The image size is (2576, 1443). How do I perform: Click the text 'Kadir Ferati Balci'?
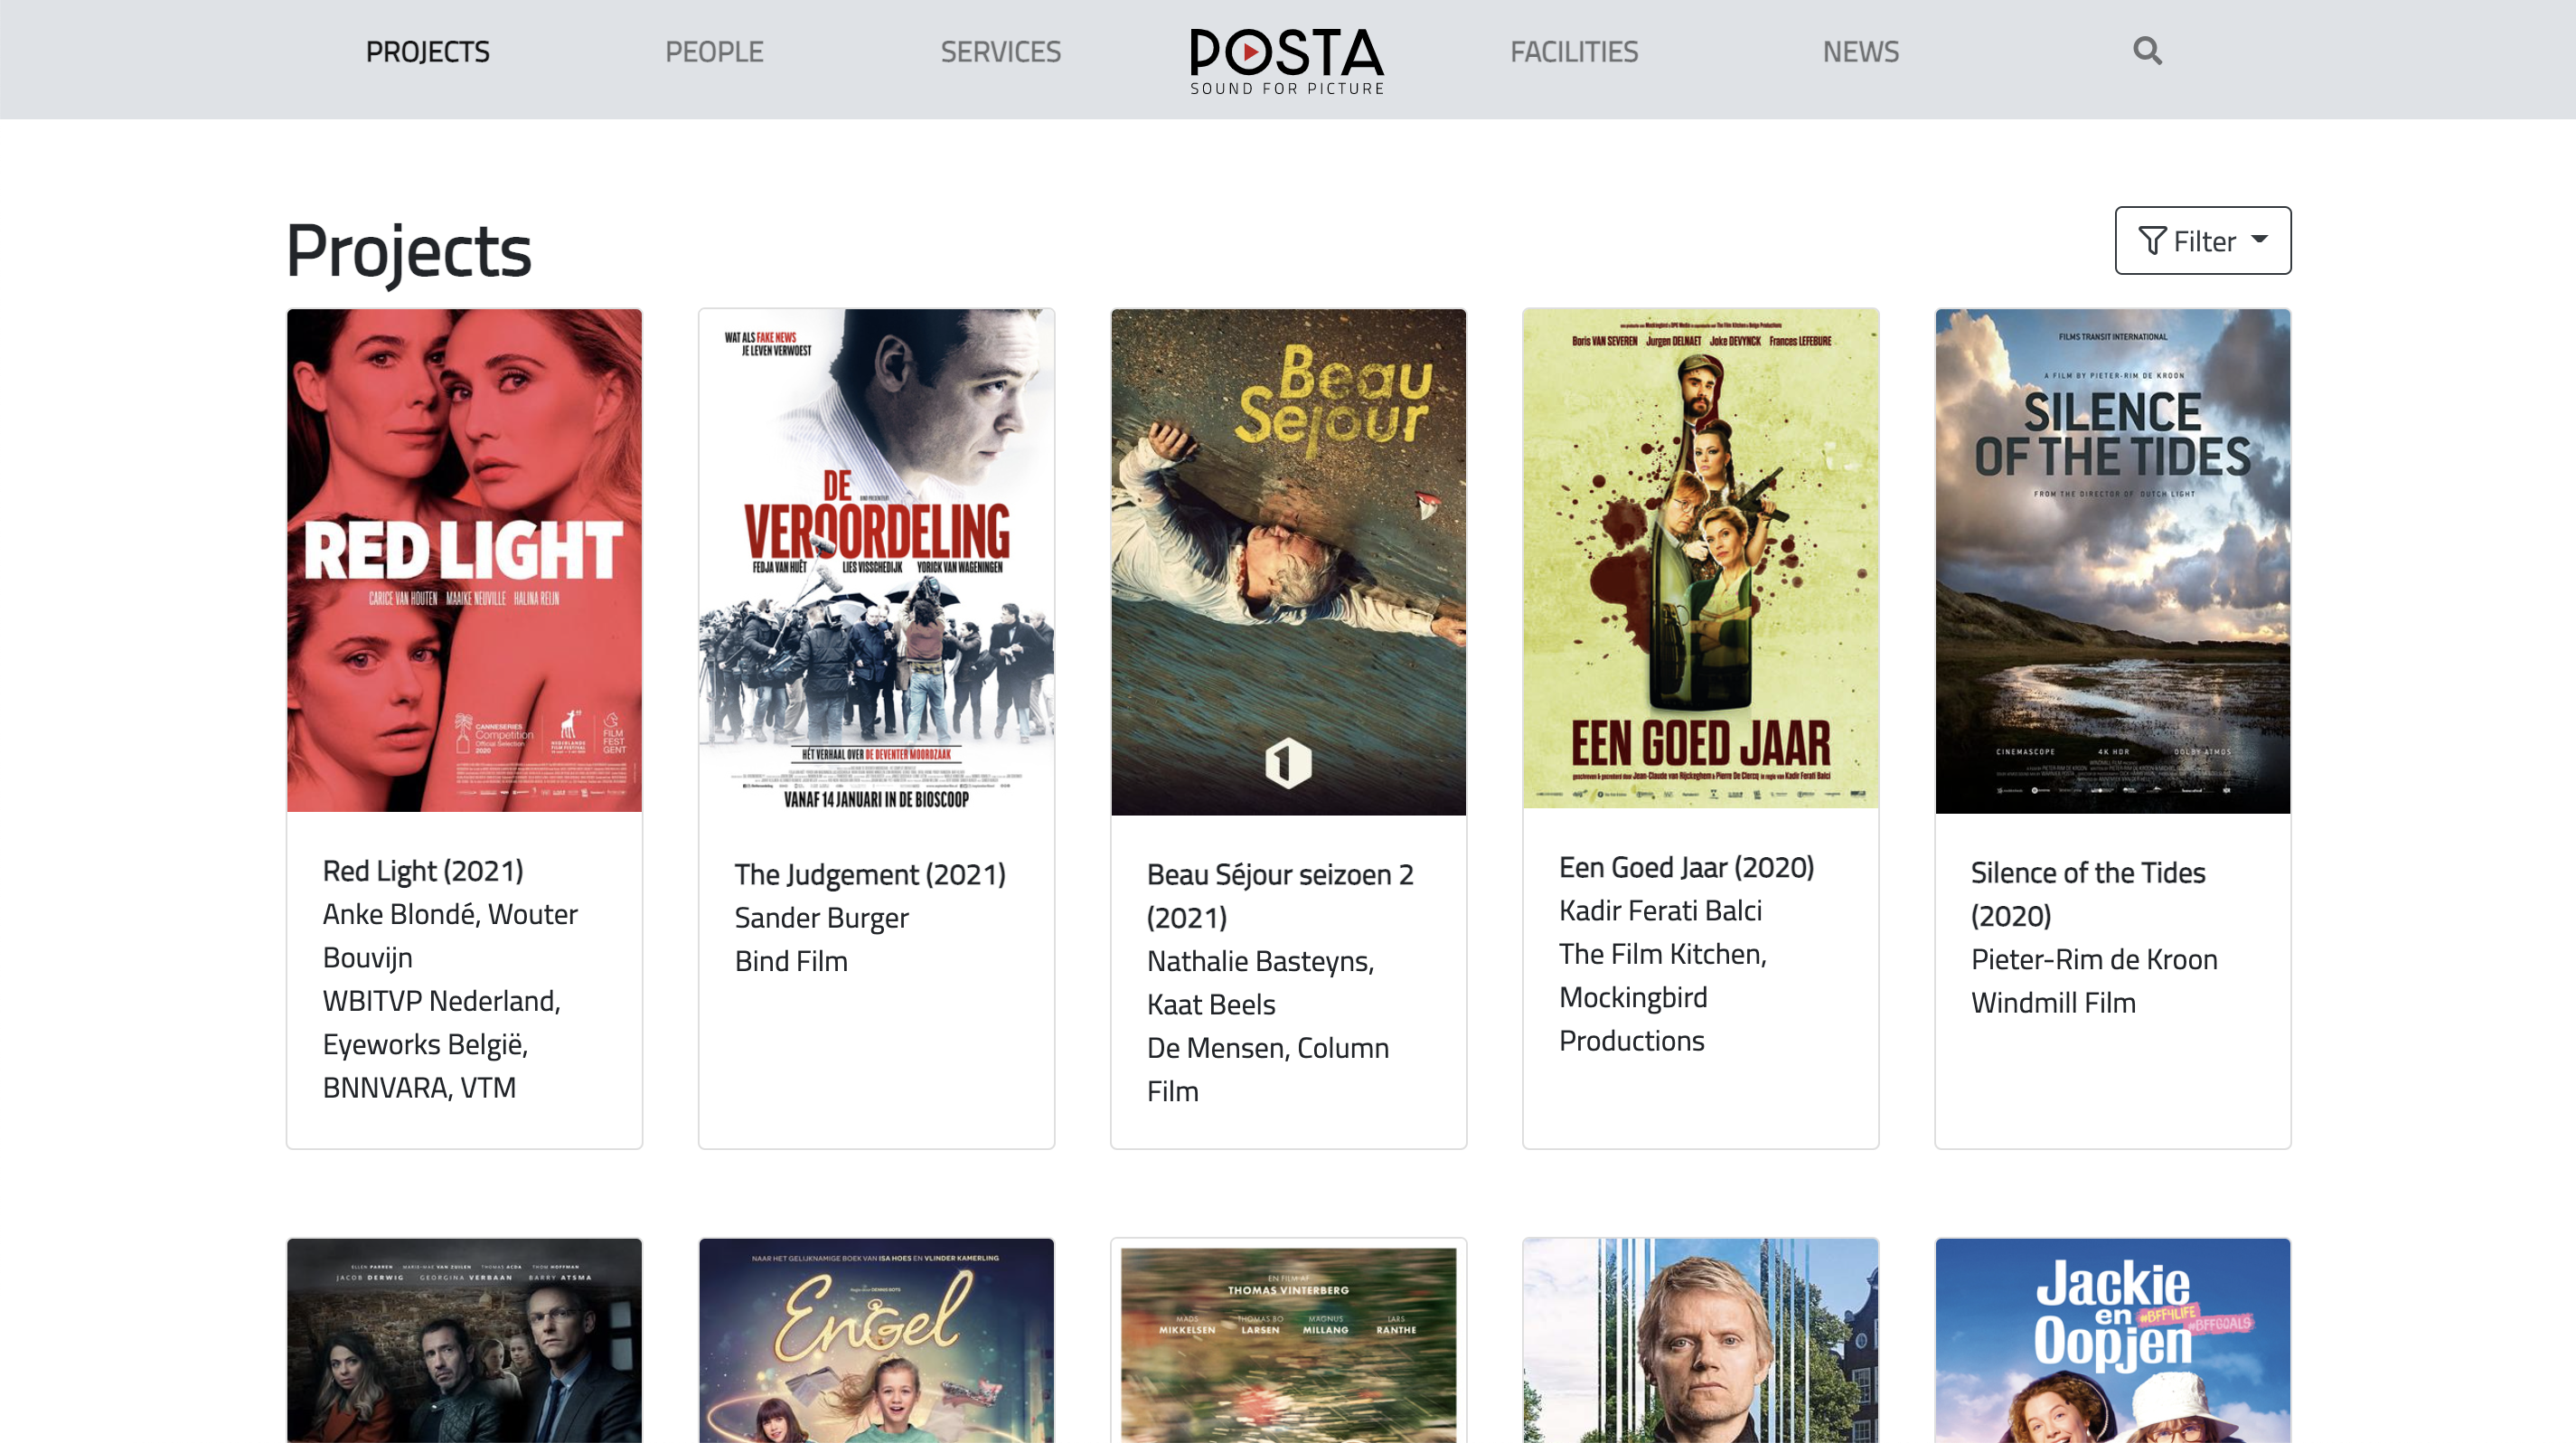pyautogui.click(x=1660, y=911)
